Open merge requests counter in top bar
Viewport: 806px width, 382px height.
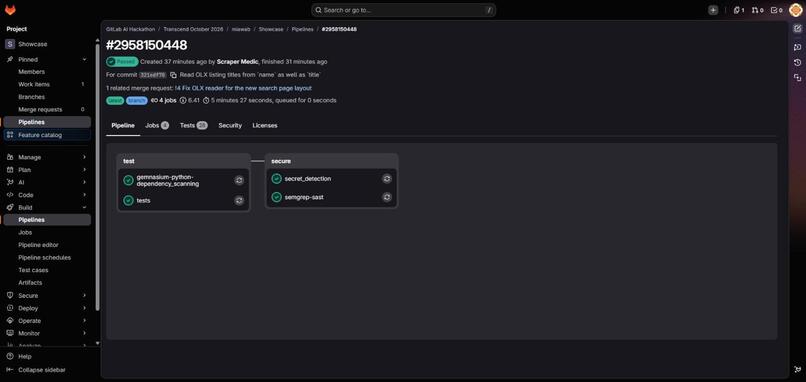(x=758, y=10)
